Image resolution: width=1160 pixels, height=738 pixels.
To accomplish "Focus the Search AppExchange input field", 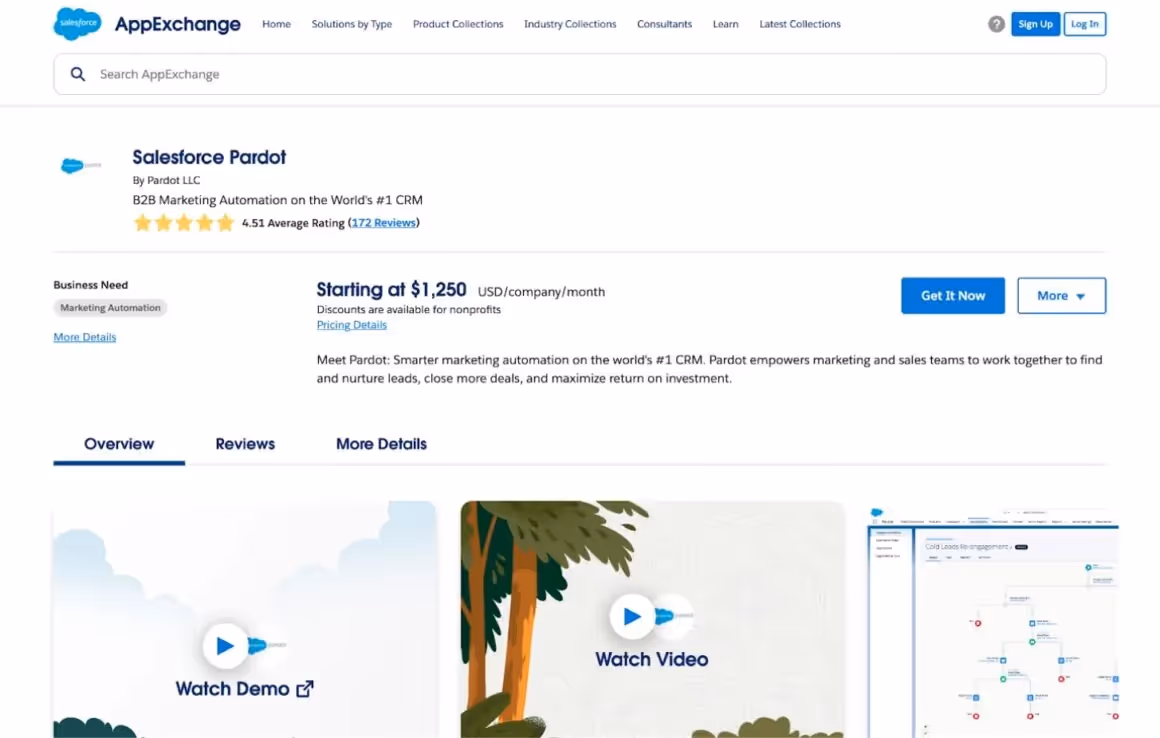I will [579, 74].
